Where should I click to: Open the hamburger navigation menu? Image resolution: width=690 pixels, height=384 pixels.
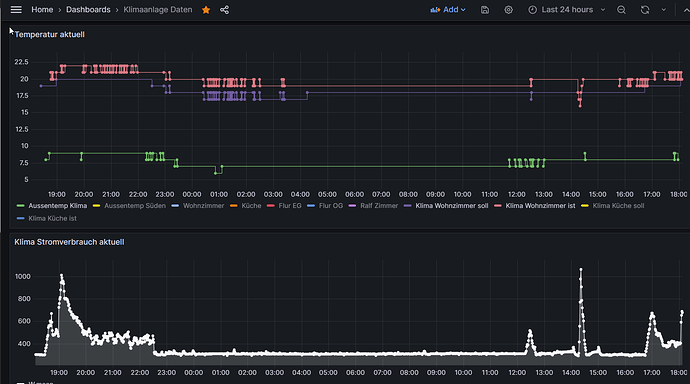point(16,9)
